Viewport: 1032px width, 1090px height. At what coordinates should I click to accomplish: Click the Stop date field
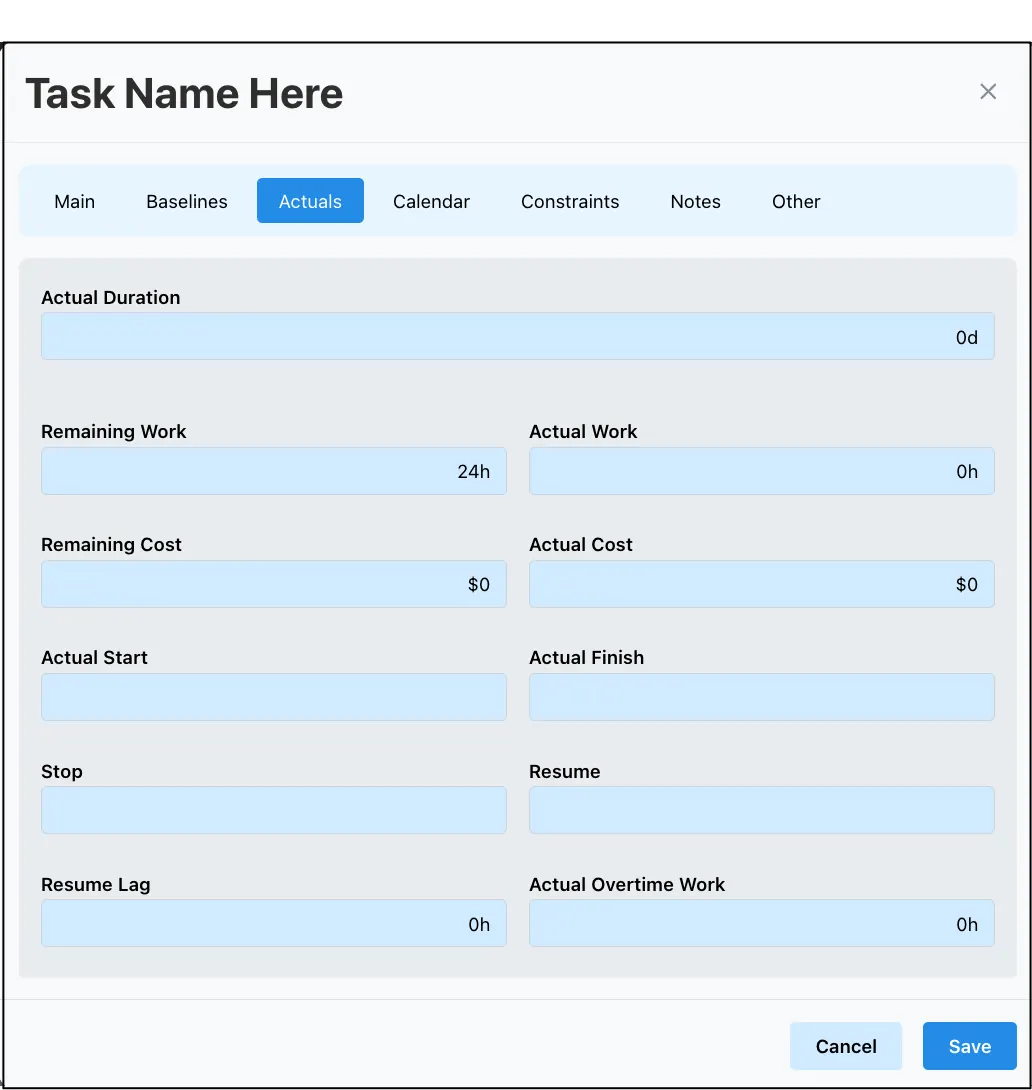coord(274,810)
